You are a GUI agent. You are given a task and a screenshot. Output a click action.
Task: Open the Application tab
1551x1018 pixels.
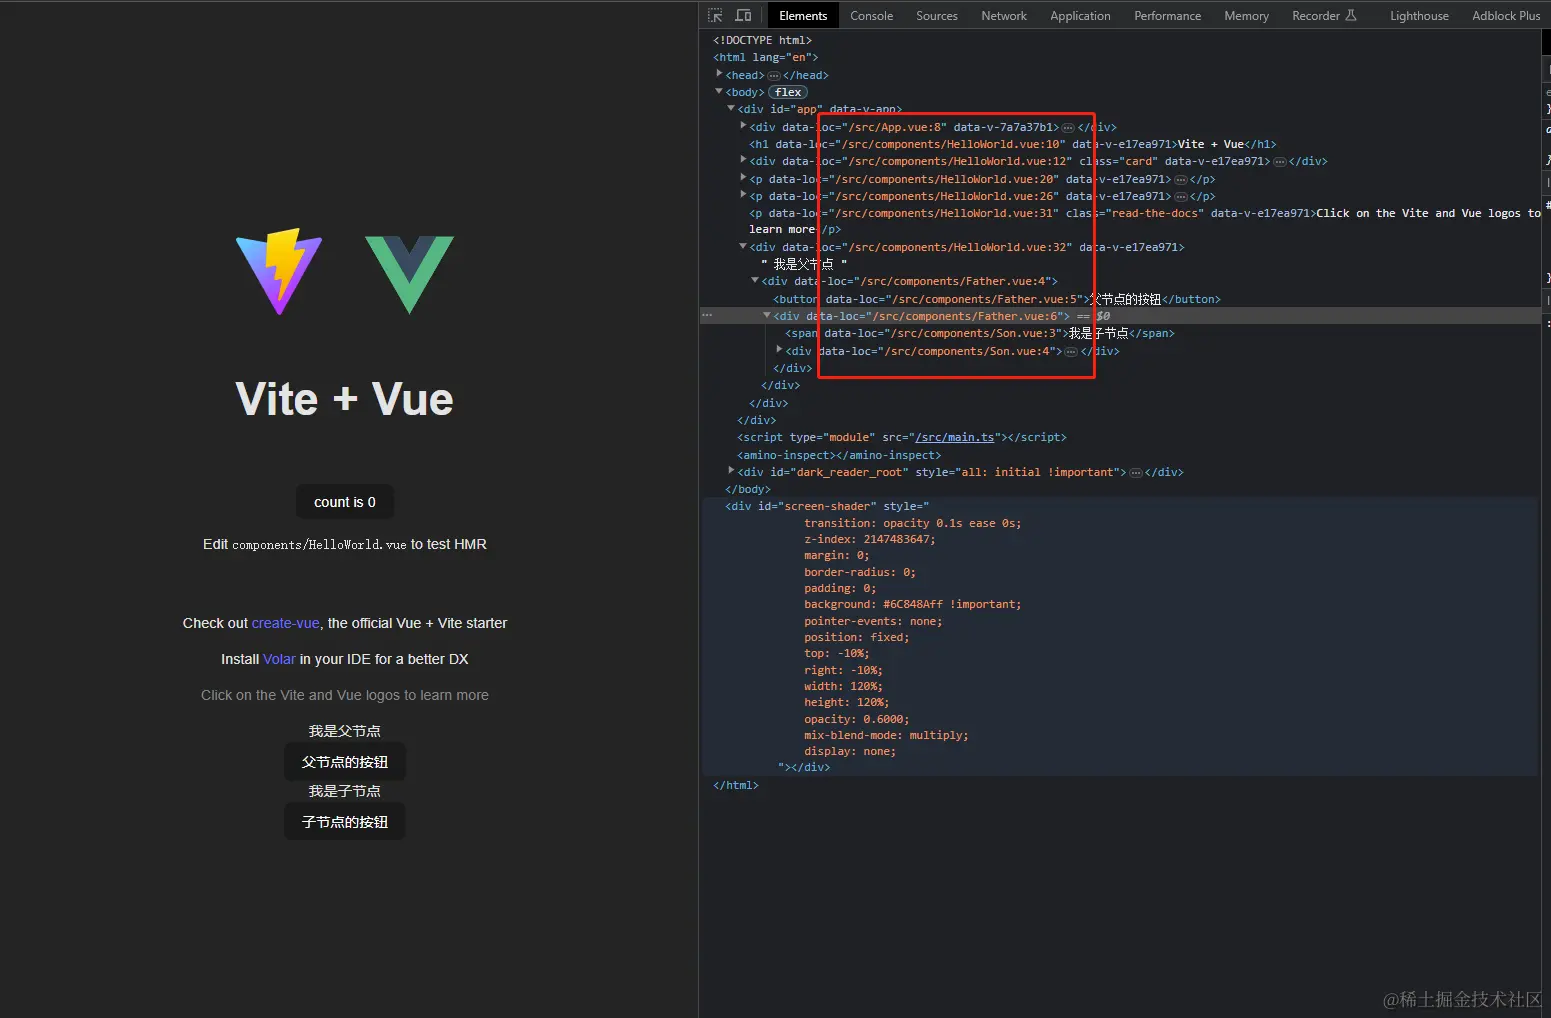pos(1080,16)
